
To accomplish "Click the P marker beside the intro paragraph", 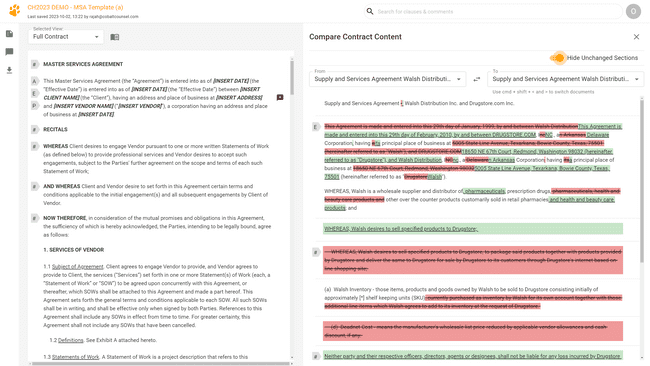I will pyautogui.click(x=35, y=106).
